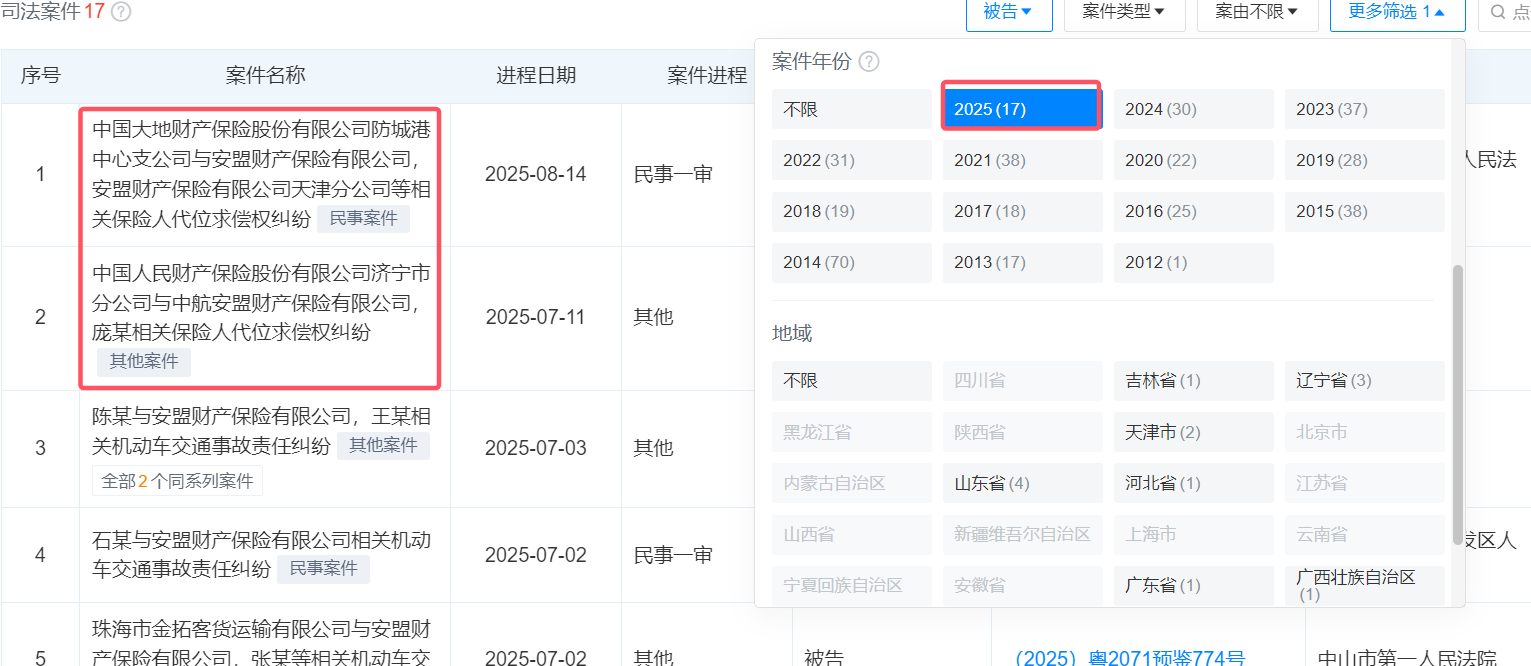
Task: Select year filter 2025 (17)
Action: click(1022, 109)
